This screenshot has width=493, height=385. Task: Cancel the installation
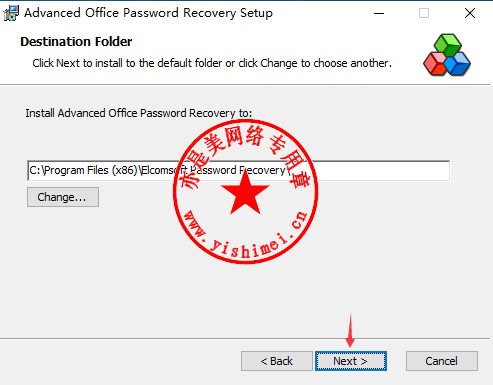(x=442, y=361)
